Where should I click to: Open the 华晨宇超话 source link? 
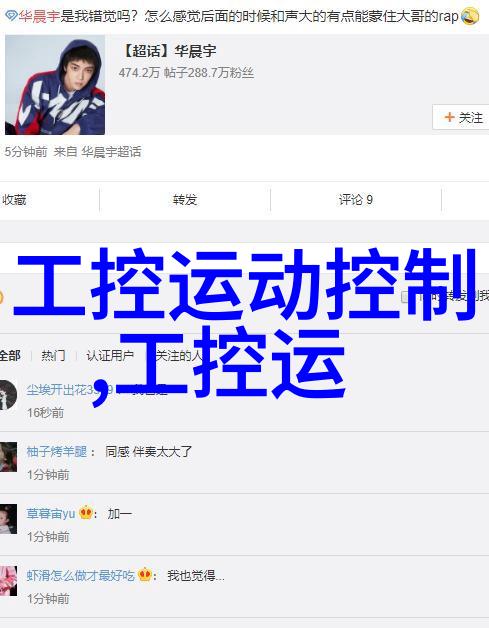coord(111,152)
